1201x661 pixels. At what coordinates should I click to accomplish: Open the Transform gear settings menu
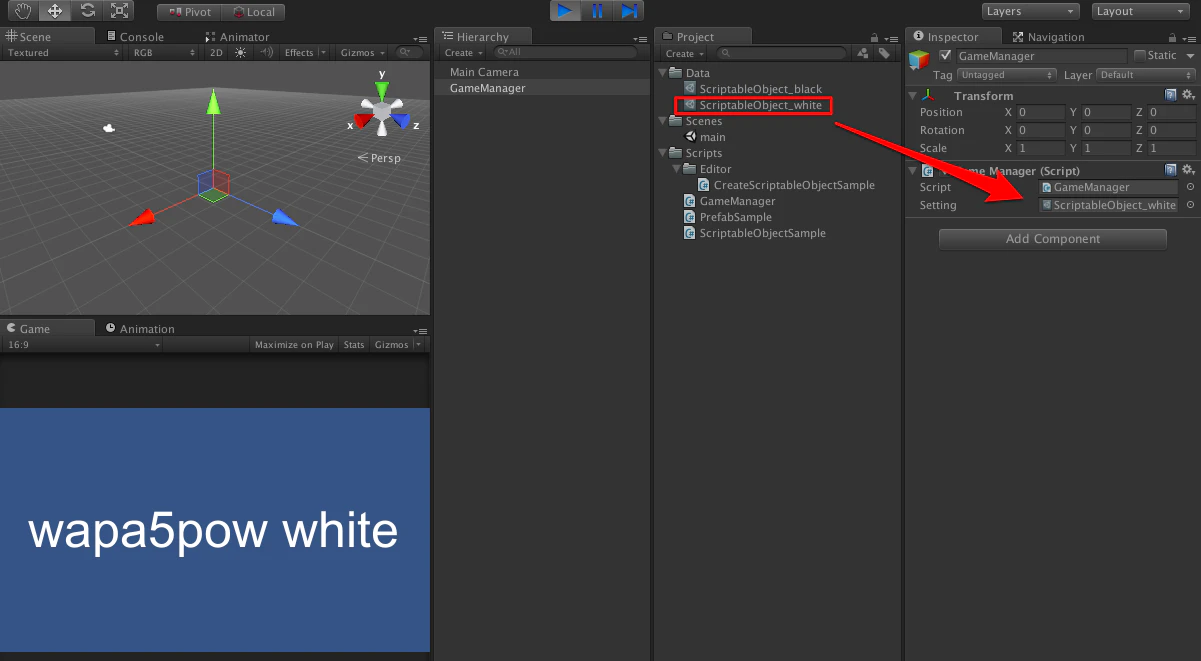coord(1188,95)
